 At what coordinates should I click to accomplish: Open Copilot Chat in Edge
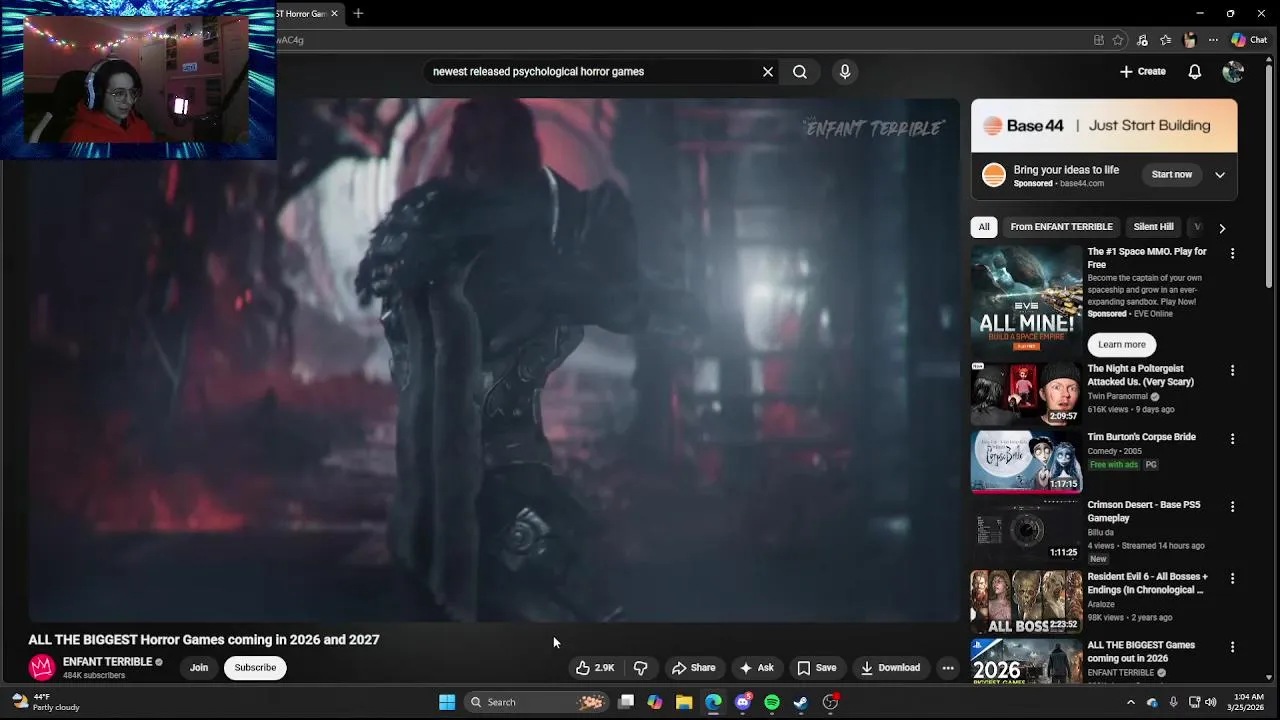pos(1249,40)
